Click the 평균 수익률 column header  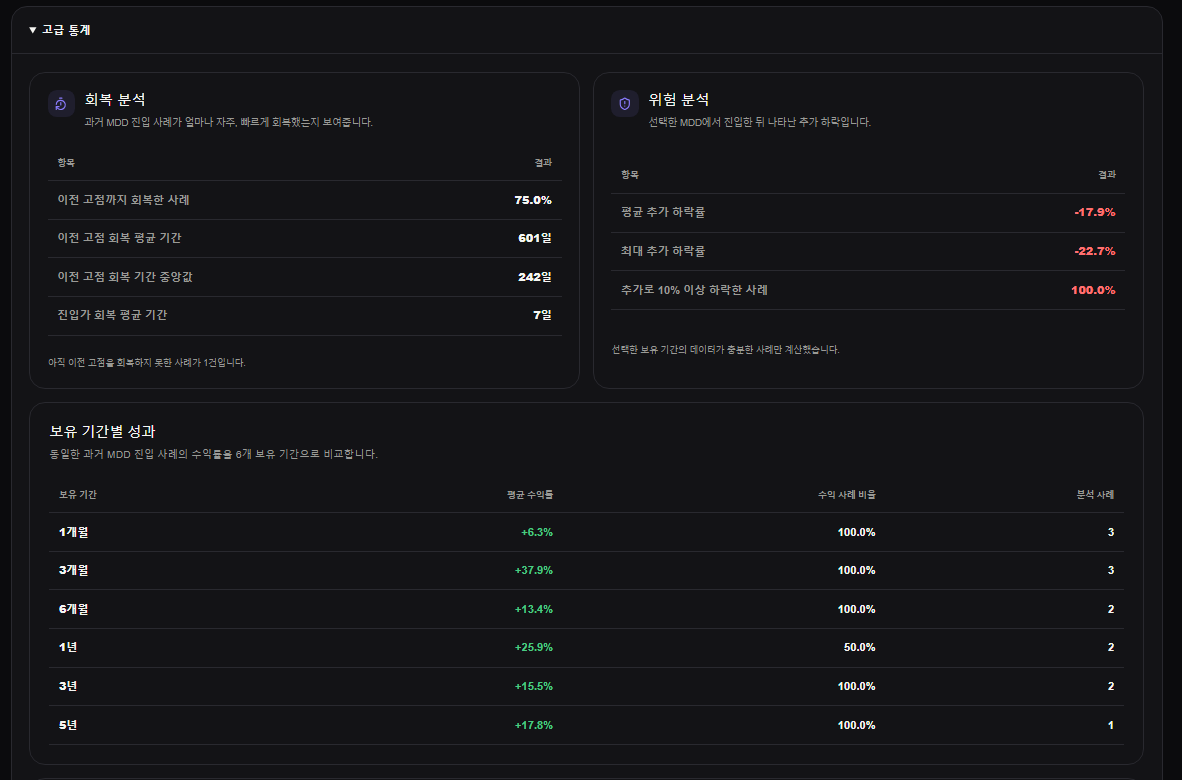530,494
